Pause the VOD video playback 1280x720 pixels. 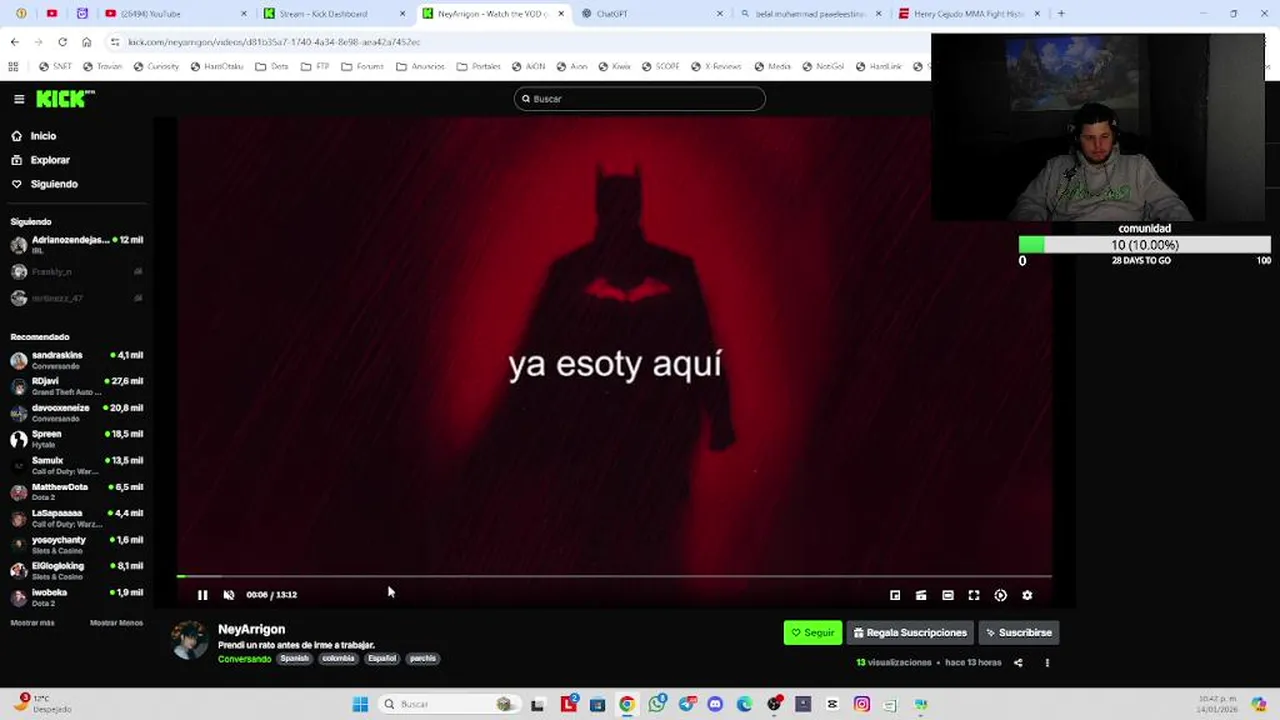click(x=202, y=595)
